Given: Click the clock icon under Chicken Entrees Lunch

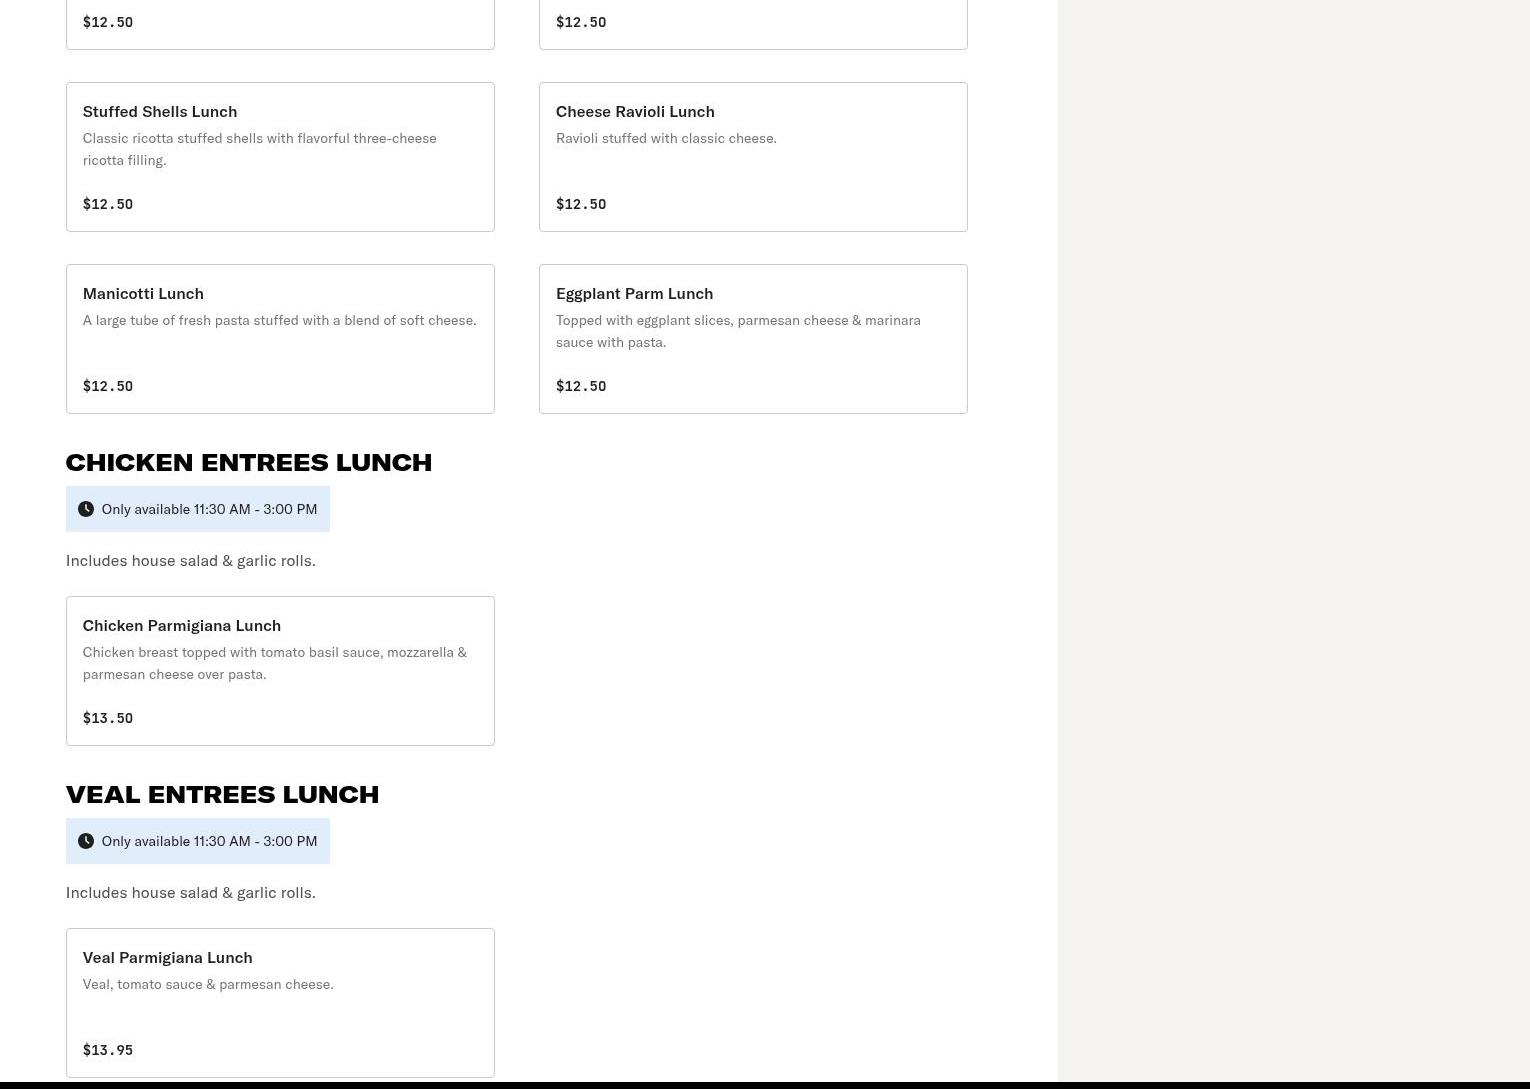Looking at the screenshot, I should (x=86, y=509).
